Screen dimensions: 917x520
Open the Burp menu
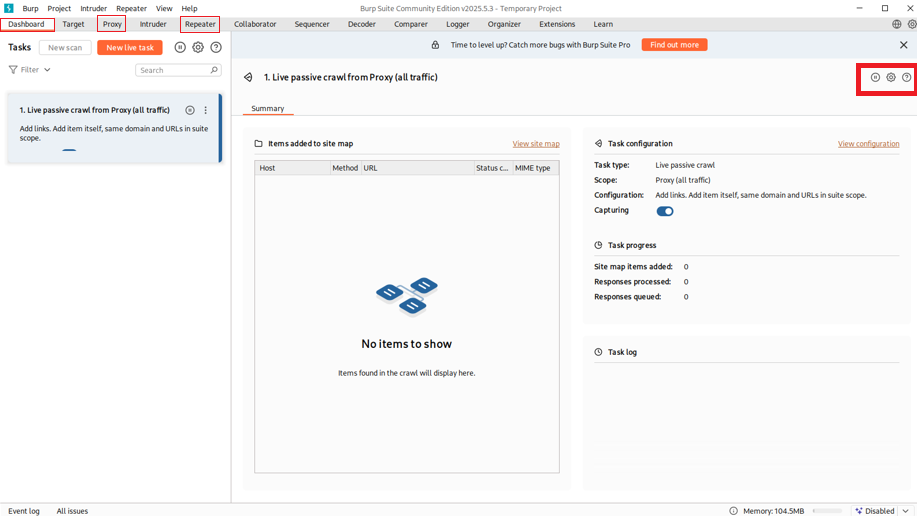[x=30, y=8]
